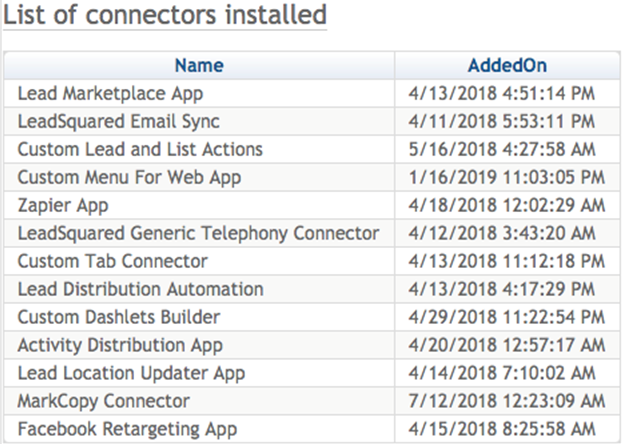Click Custom Tab Connector row
624x444 pixels.
(113, 262)
